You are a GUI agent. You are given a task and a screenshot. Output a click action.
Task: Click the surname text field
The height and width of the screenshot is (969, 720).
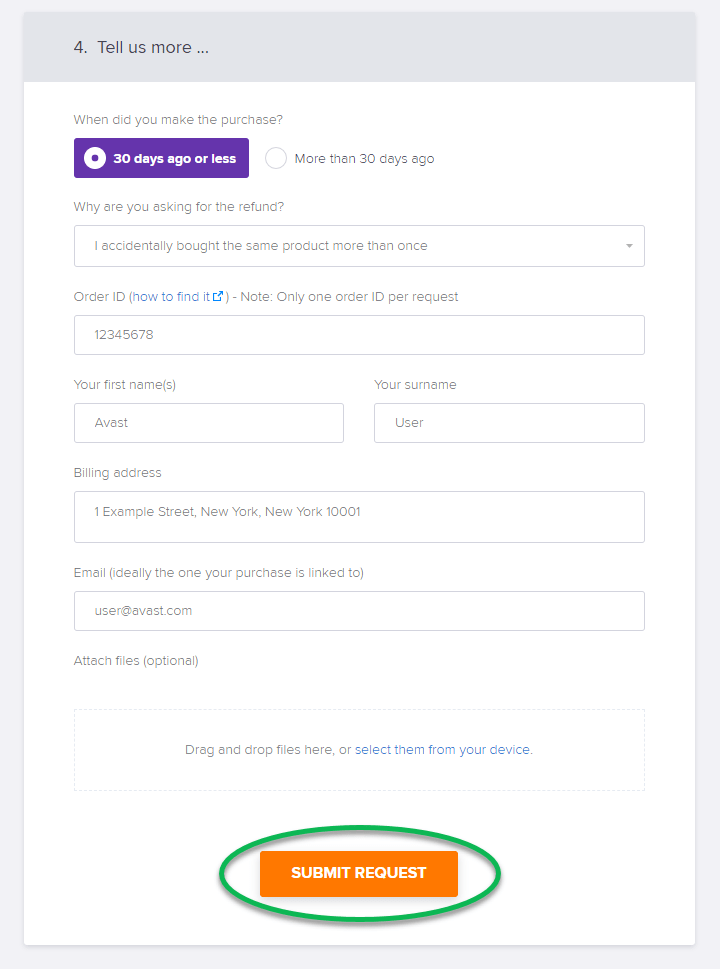[x=509, y=423]
